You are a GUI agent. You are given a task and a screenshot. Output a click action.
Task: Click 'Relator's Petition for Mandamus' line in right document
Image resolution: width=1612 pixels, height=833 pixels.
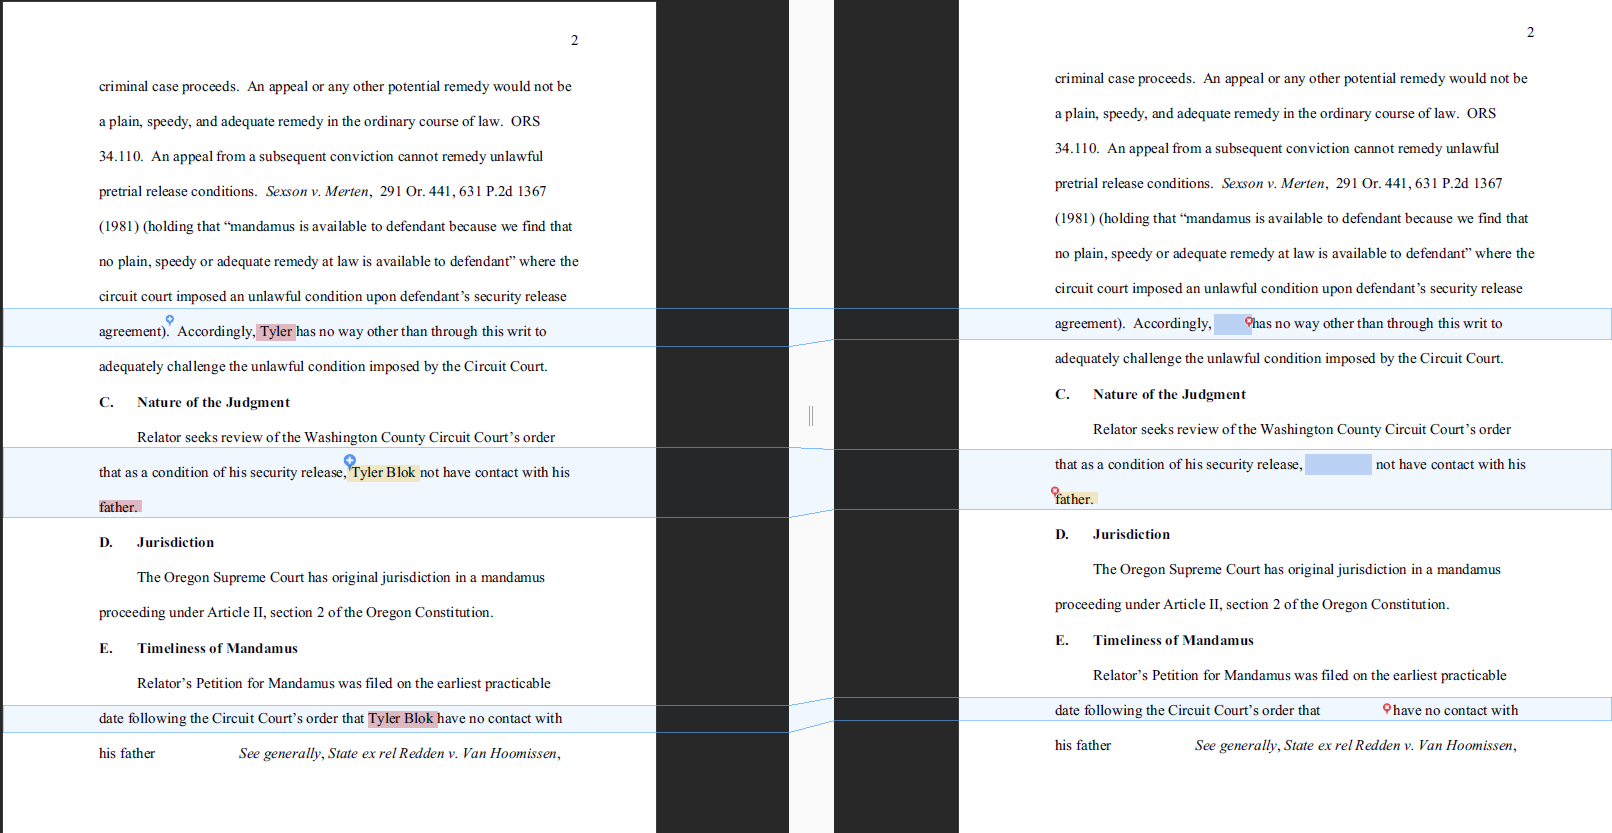pyautogui.click(x=1300, y=675)
